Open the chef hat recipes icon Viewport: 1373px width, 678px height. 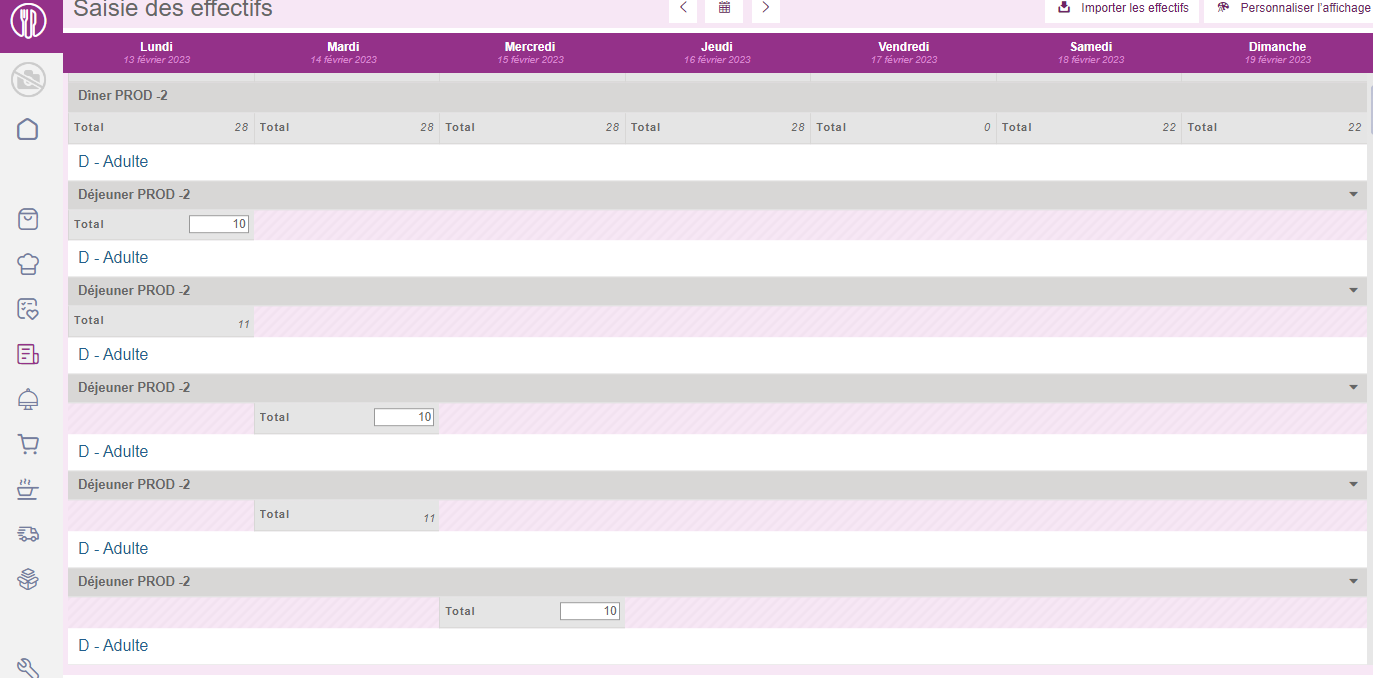[x=28, y=264]
